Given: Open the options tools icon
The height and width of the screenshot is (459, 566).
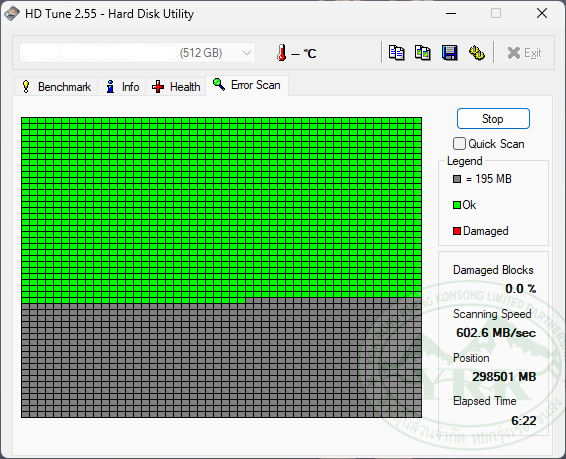Looking at the screenshot, I should [x=476, y=53].
